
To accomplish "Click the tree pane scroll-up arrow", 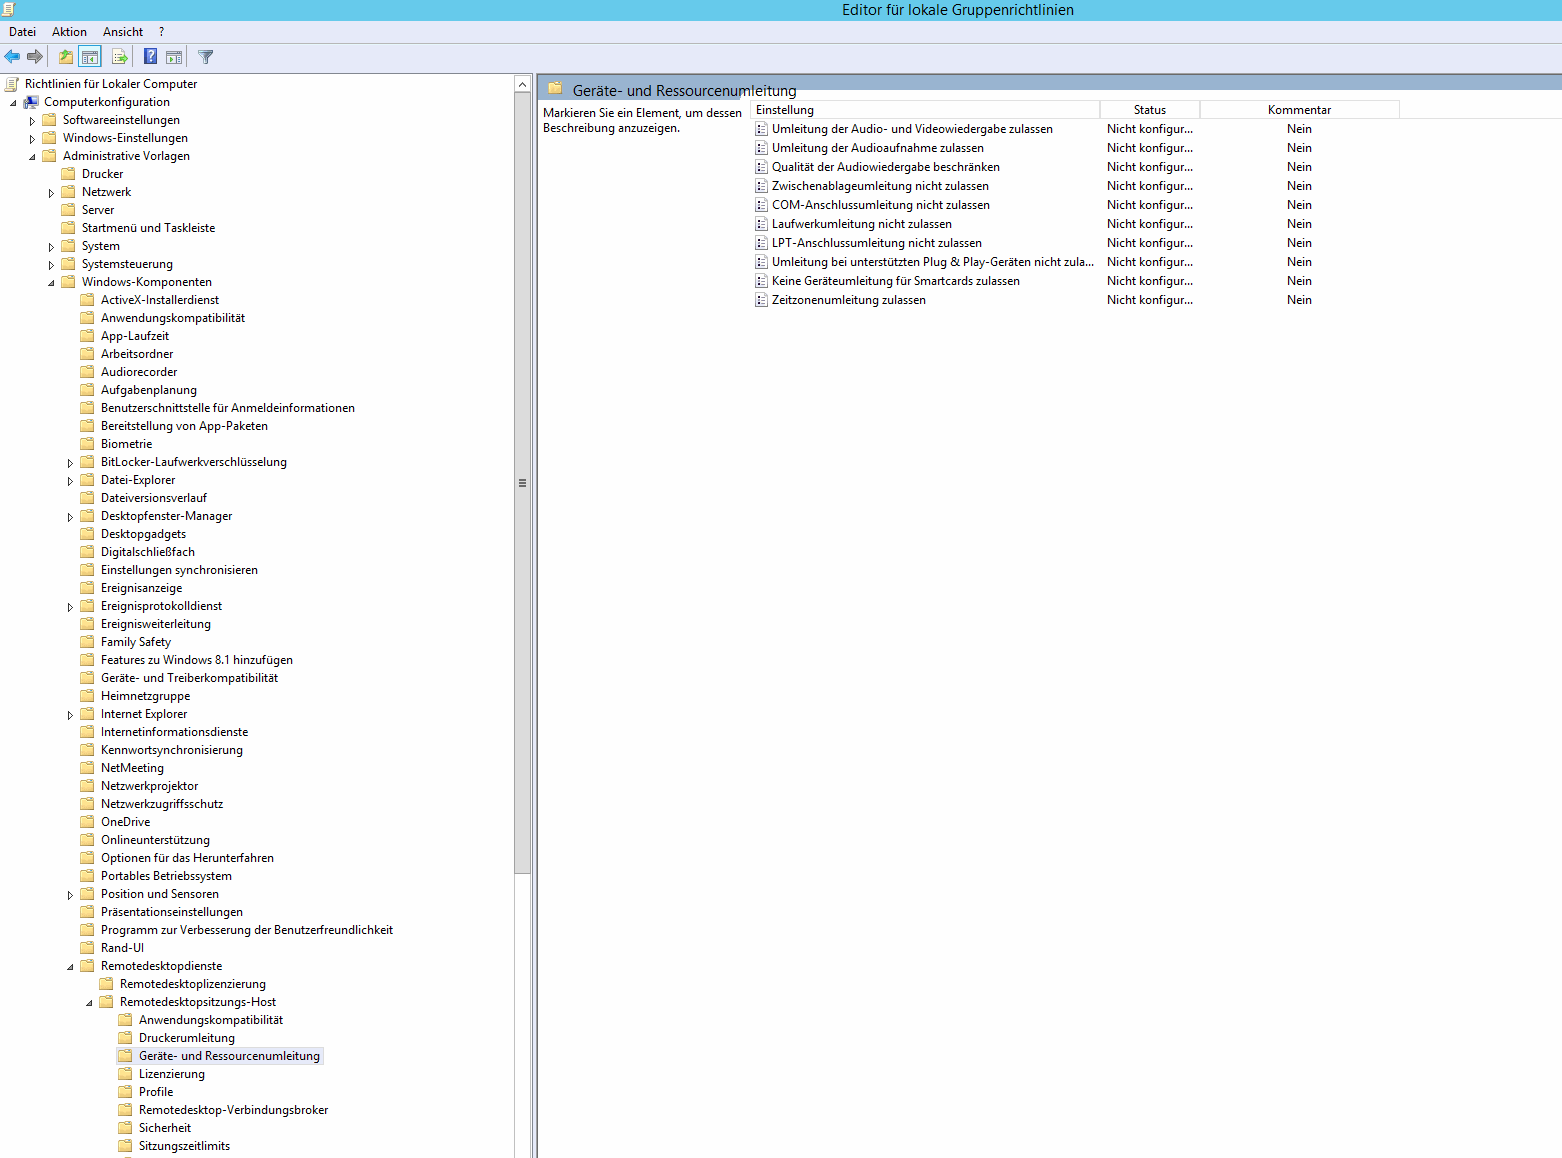I will pos(522,84).
